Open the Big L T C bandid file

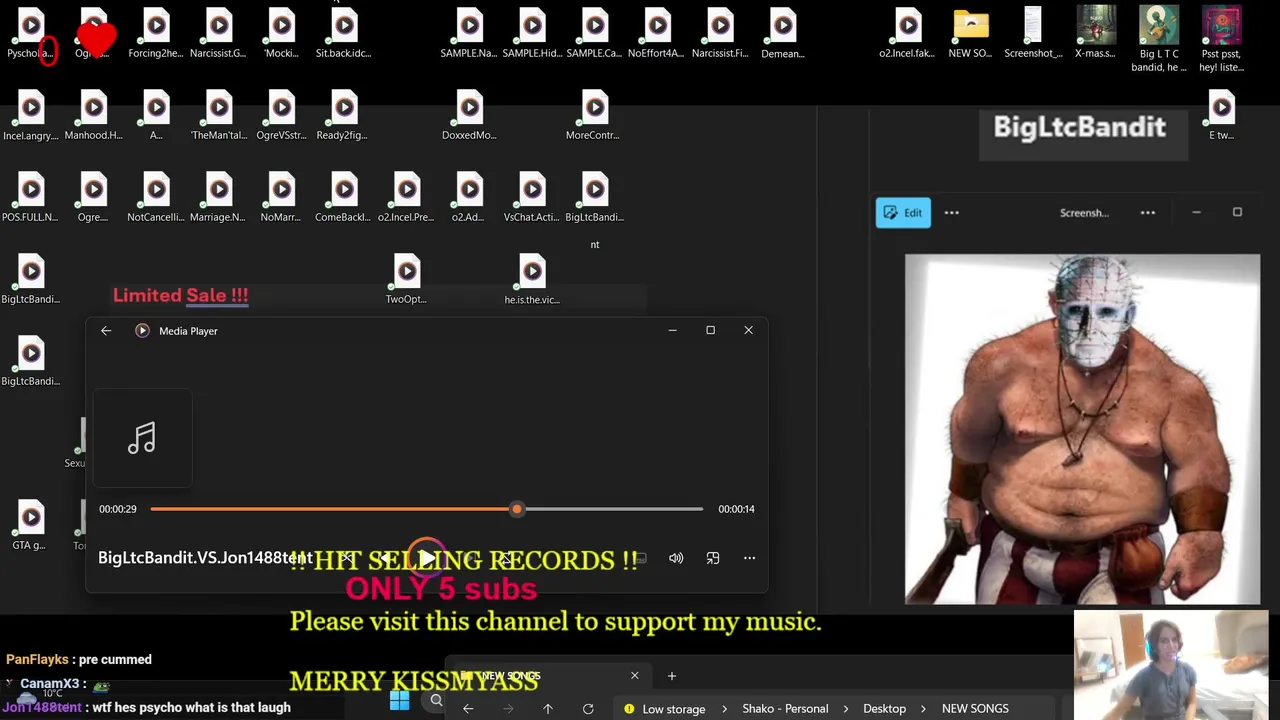(x=1158, y=40)
